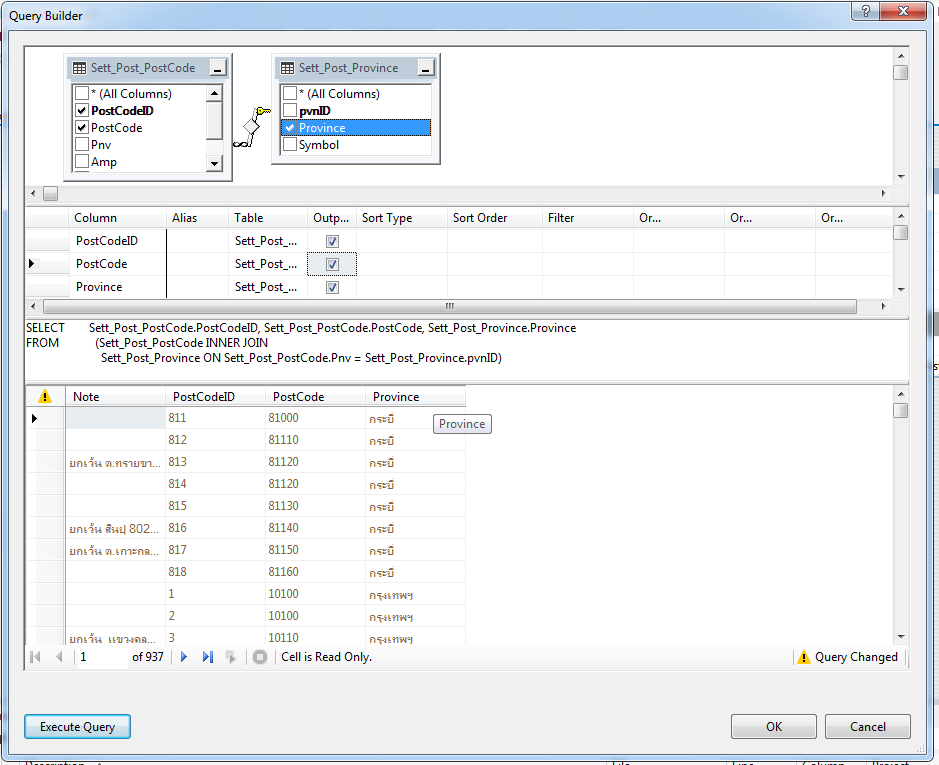This screenshot has width=939, height=765.
Task: Check the Symbol column checkbox
Action: pos(290,145)
